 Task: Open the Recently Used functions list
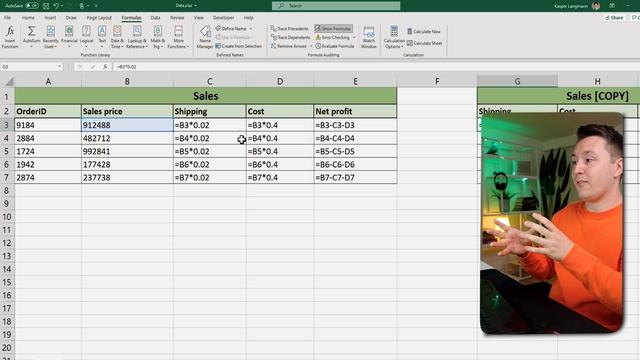(50, 37)
